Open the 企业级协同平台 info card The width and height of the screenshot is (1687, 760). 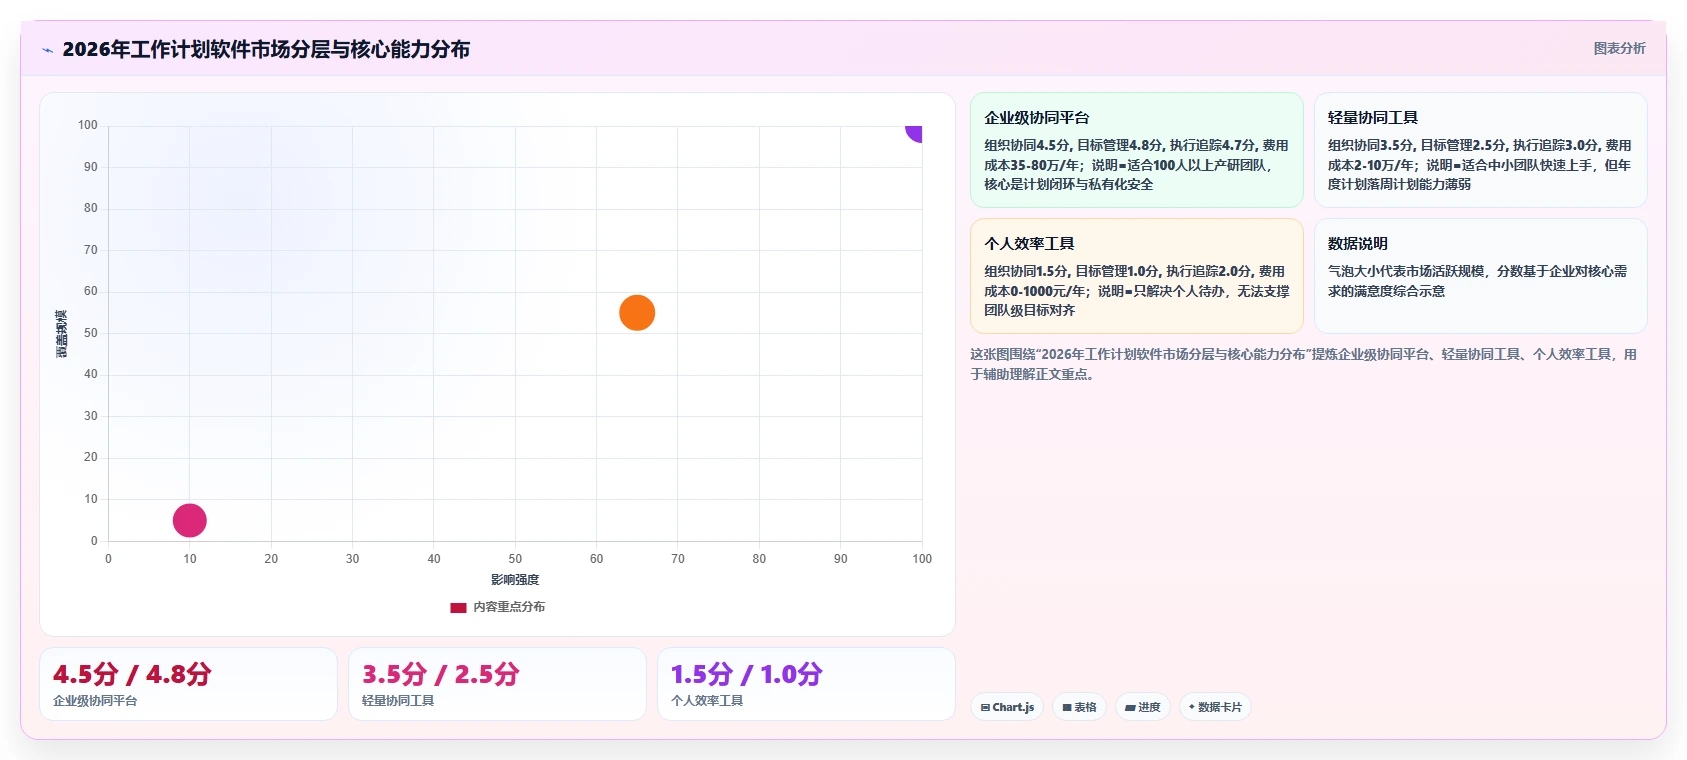point(1137,150)
